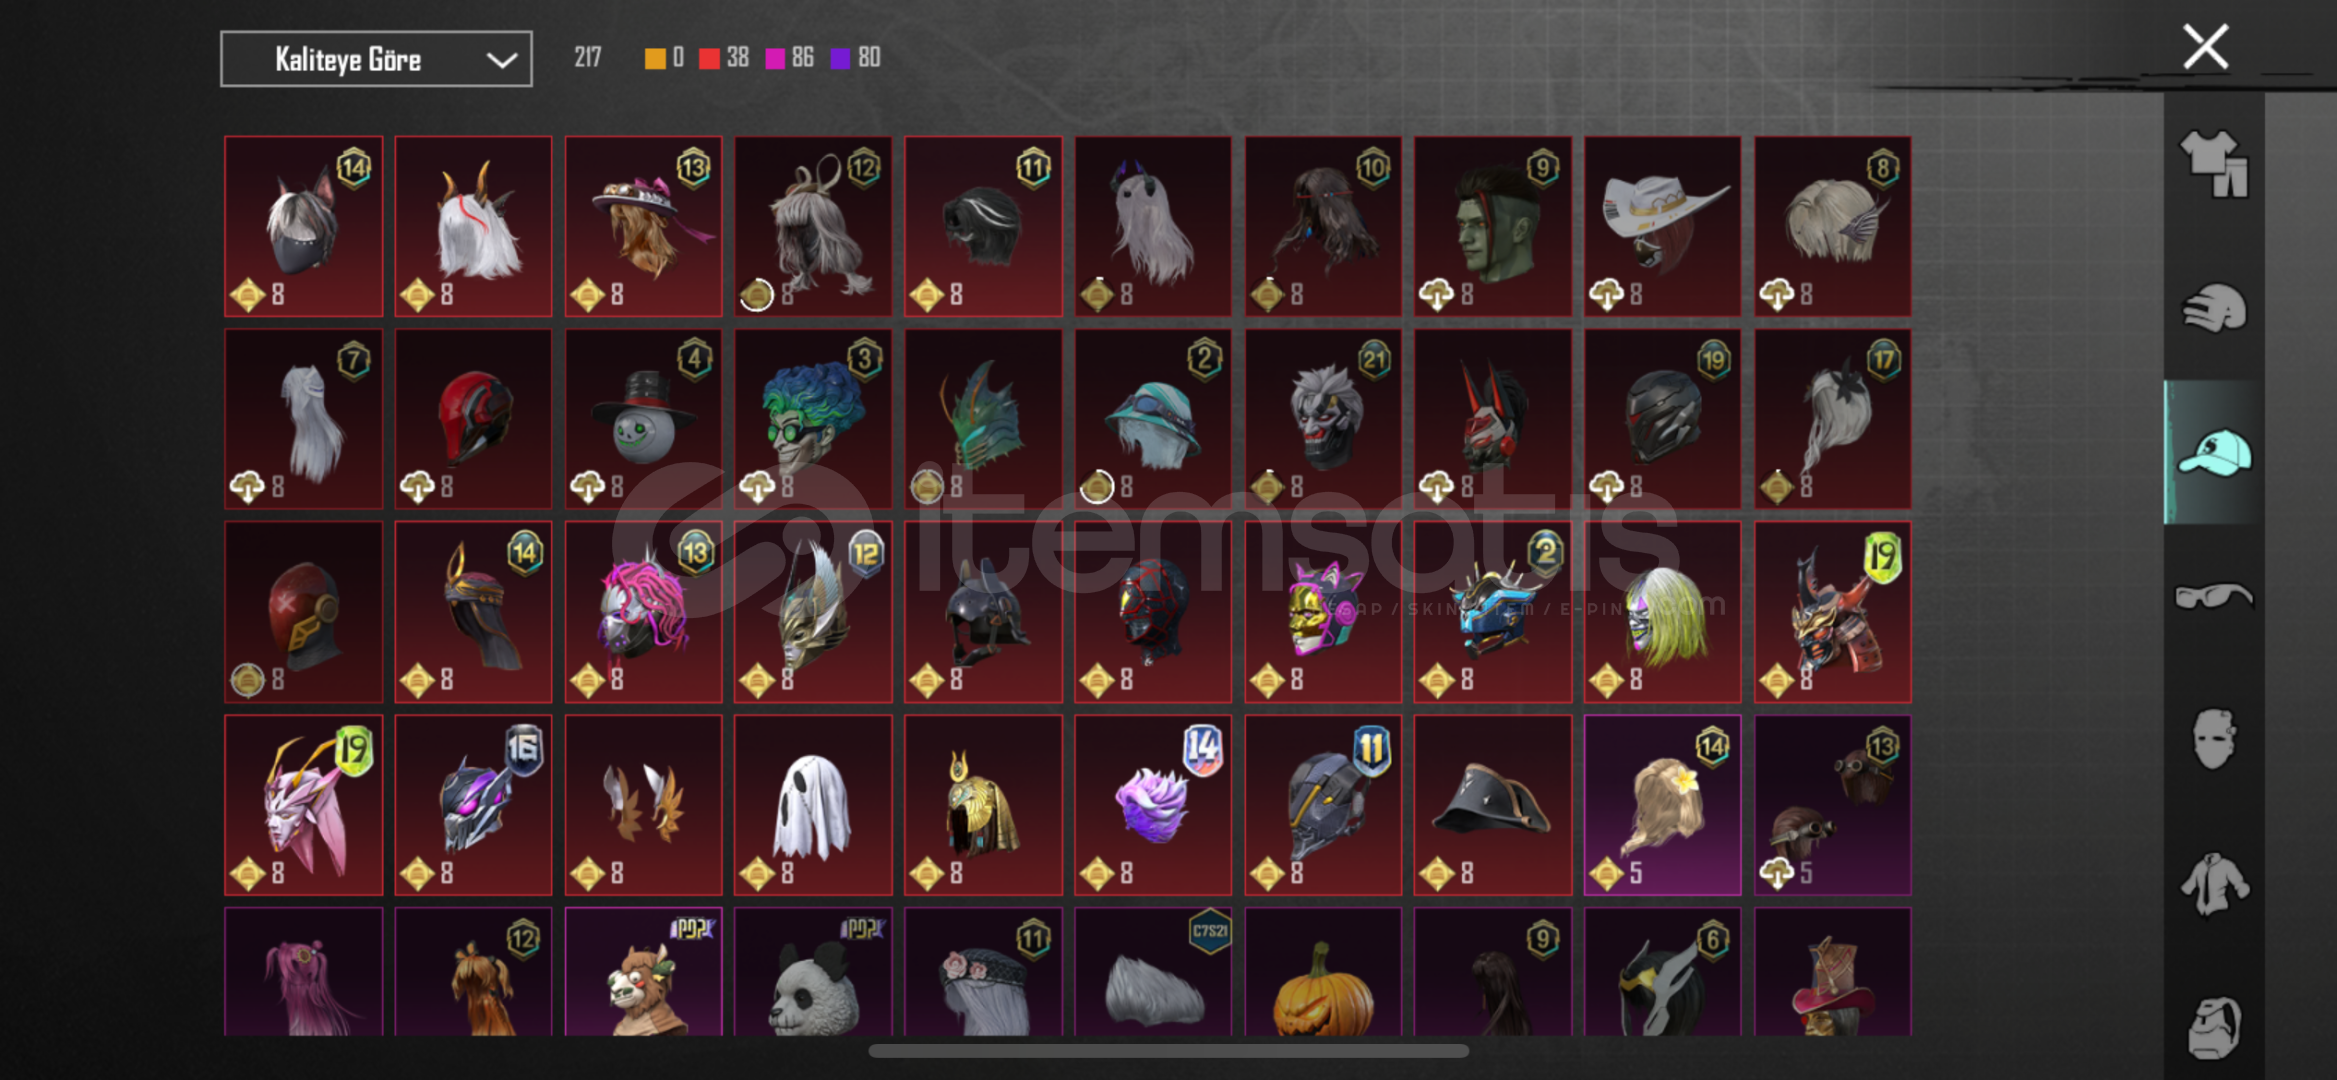
Task: Close the inventory with the X button
Action: pyautogui.click(x=2206, y=47)
